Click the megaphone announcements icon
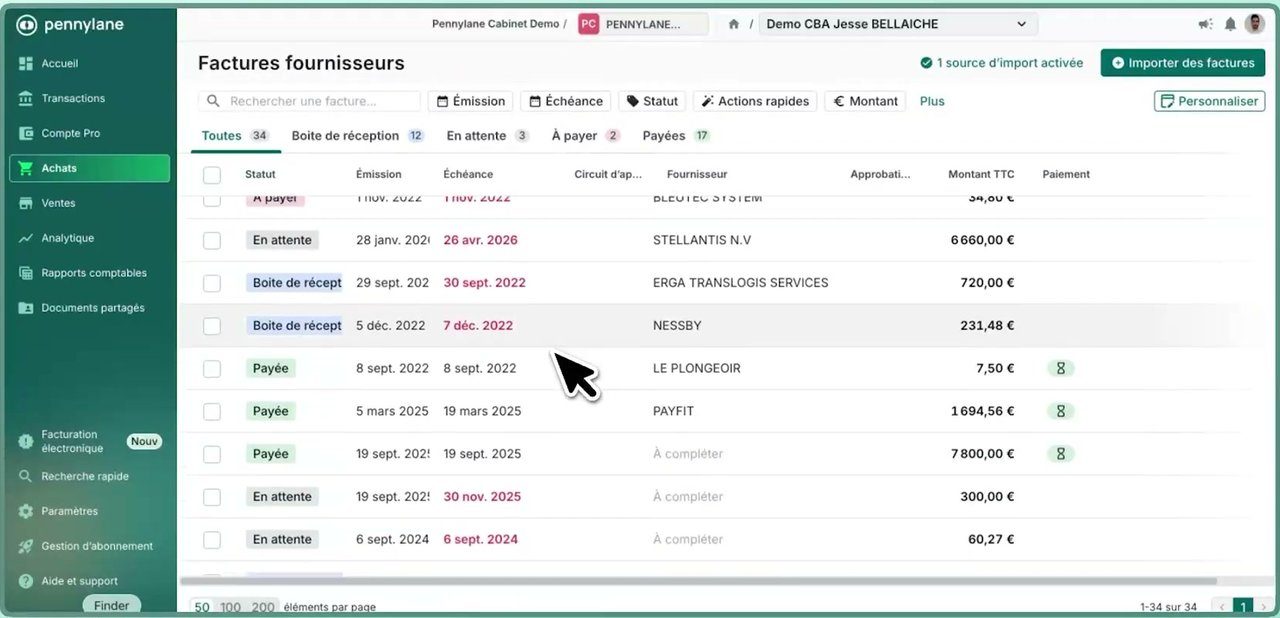Screen dimensions: 1280x618 click(x=1205, y=24)
